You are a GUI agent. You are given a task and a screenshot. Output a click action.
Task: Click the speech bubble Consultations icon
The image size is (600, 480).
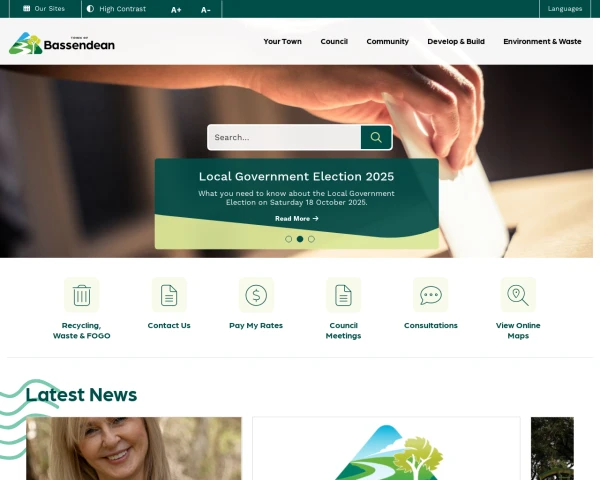[x=430, y=295]
